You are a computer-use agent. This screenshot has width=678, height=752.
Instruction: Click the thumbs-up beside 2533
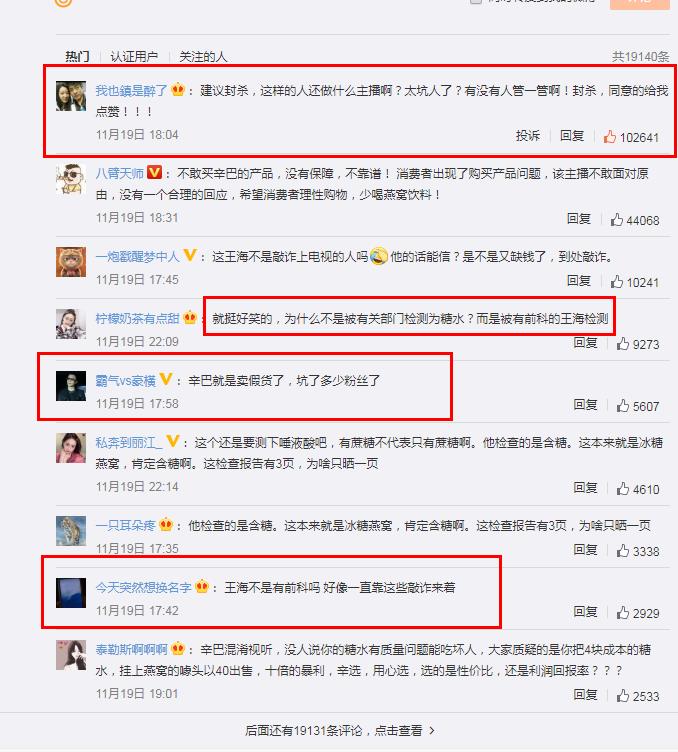tap(623, 695)
